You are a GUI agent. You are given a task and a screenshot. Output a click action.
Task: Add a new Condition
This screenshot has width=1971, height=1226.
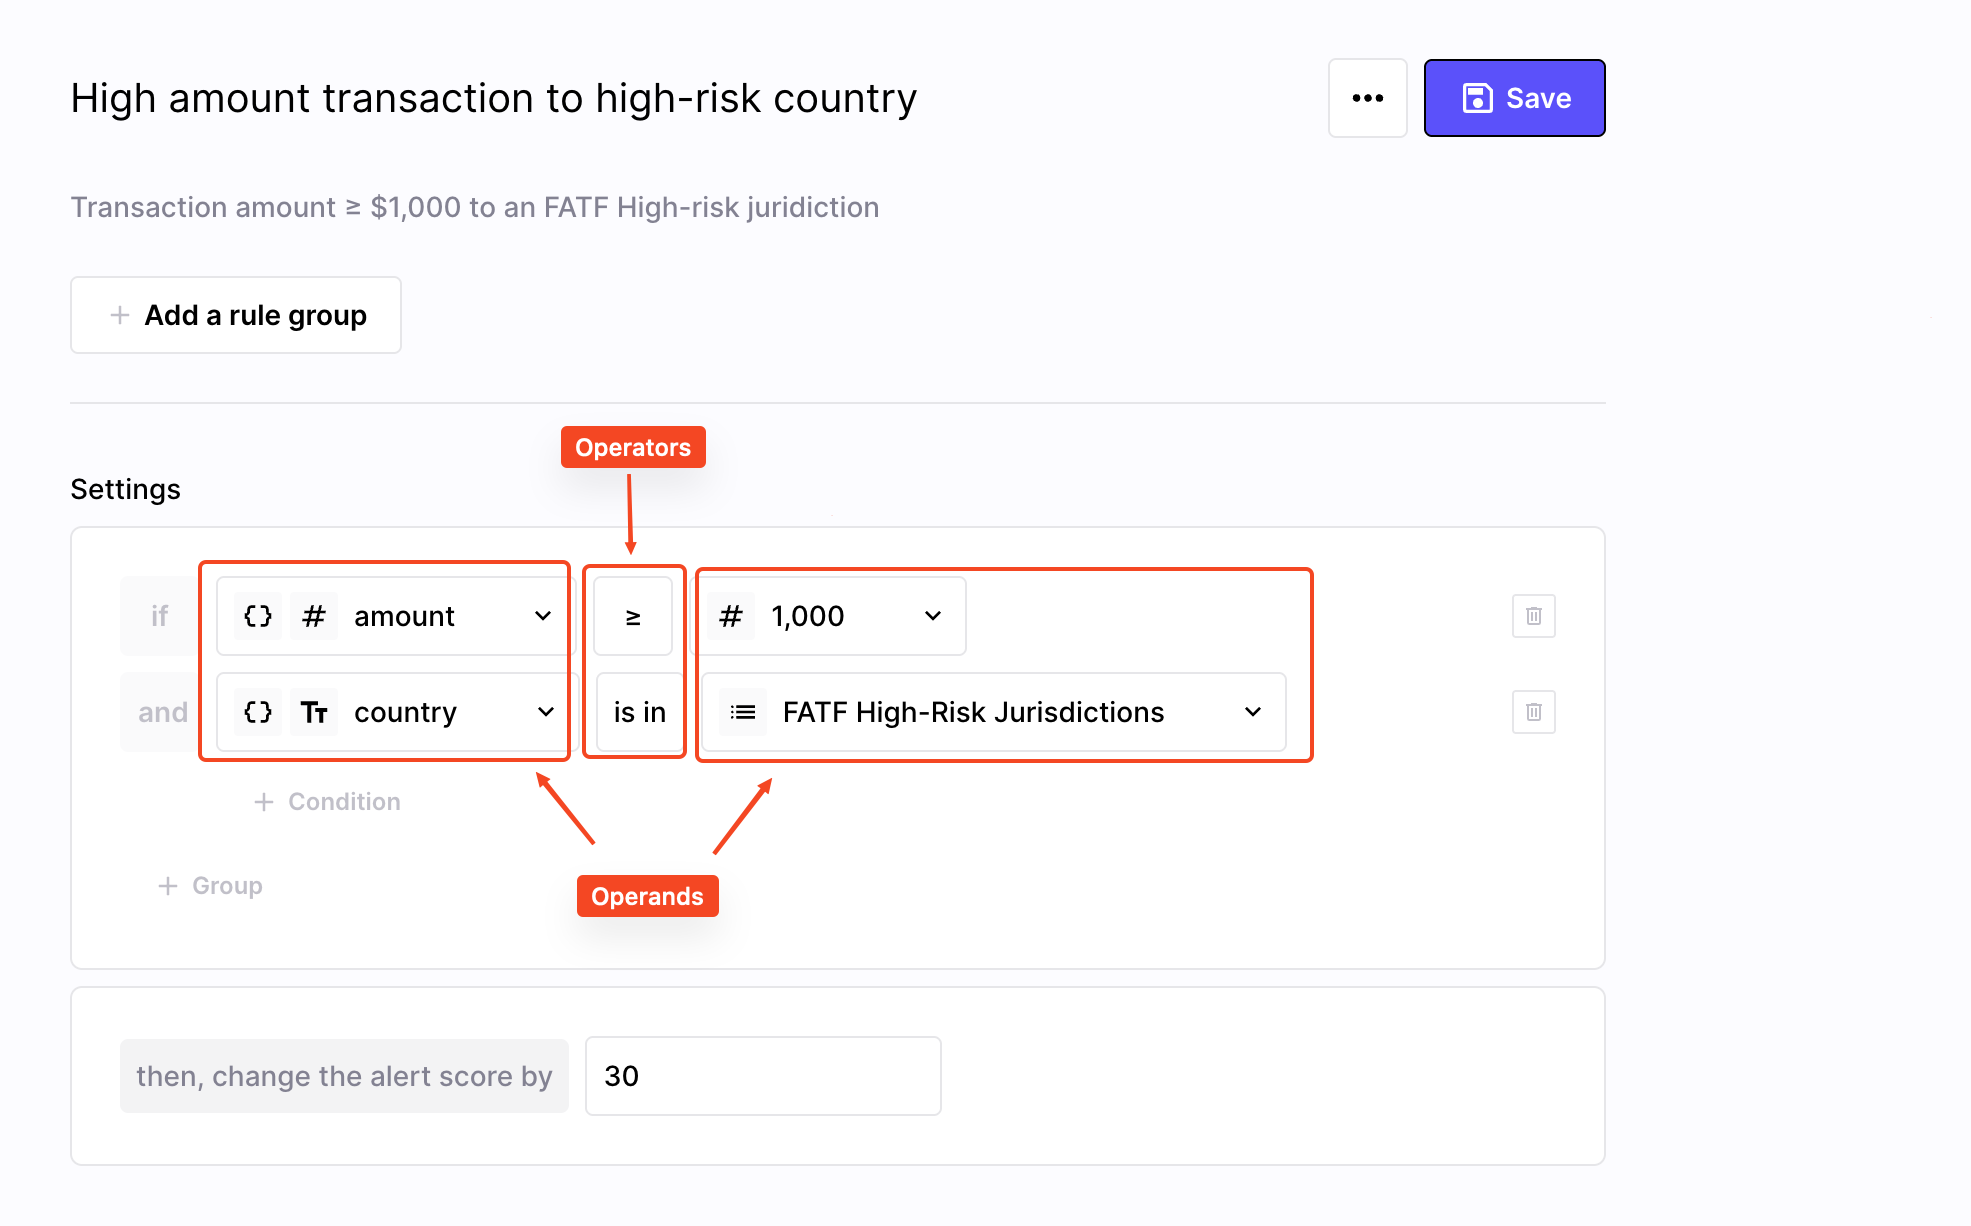[327, 802]
